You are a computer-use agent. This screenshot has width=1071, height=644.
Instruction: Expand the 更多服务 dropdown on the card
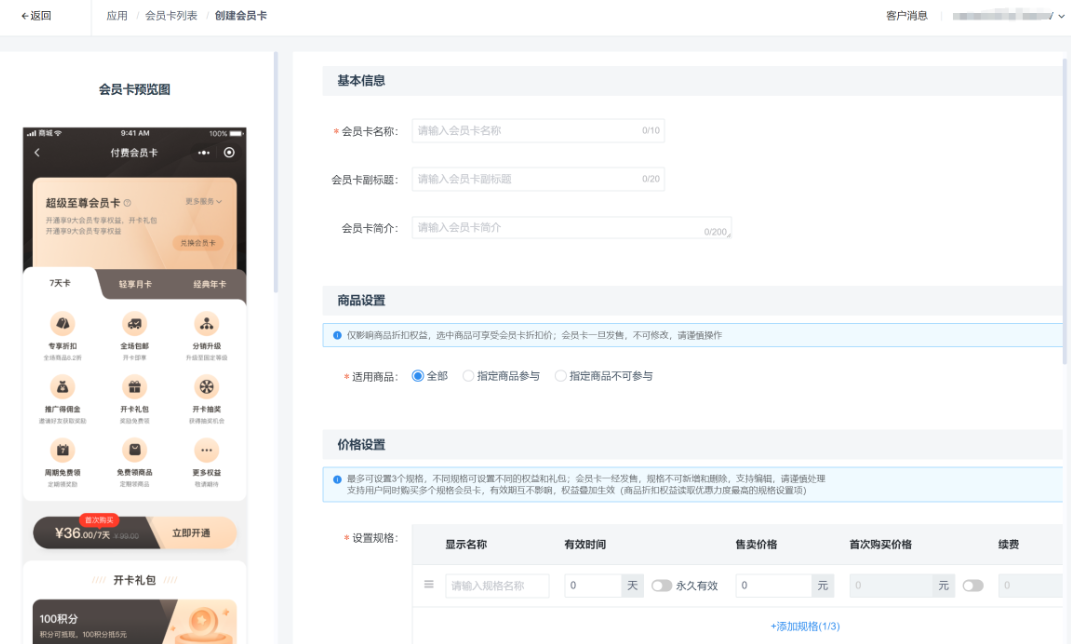(204, 202)
